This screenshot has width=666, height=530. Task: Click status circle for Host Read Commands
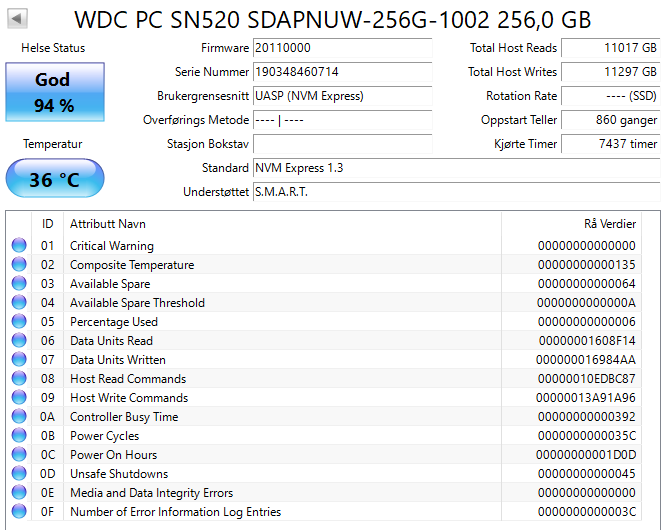tap(19, 378)
